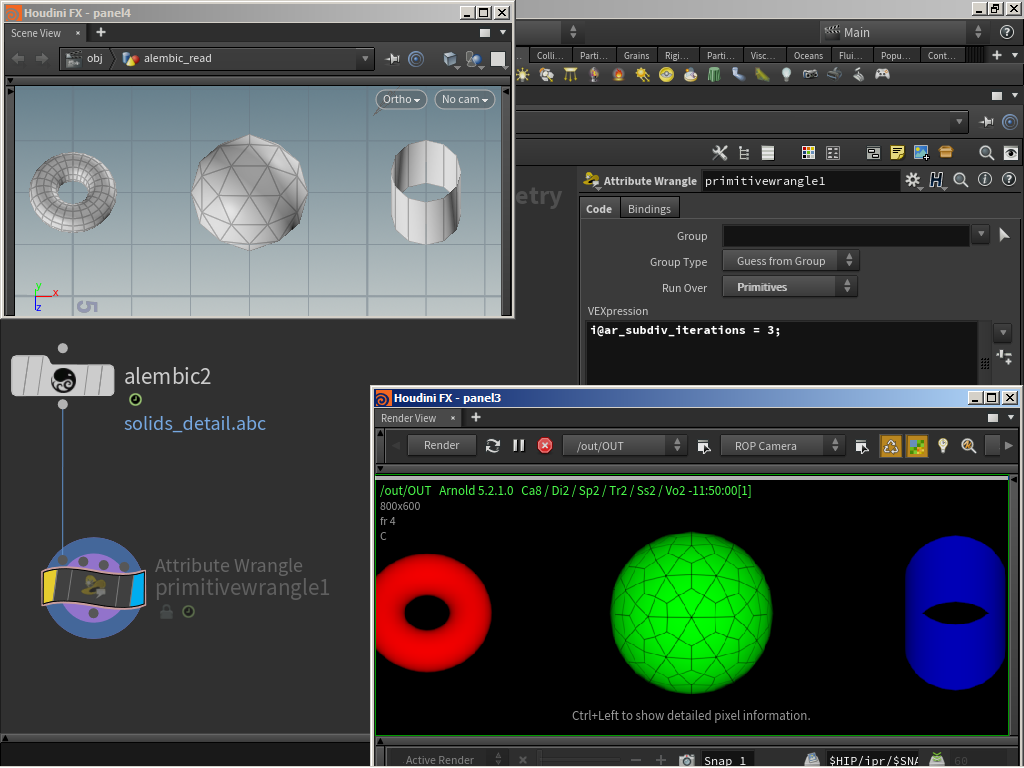Click the network editor wrench tools icon

[x=720, y=153]
